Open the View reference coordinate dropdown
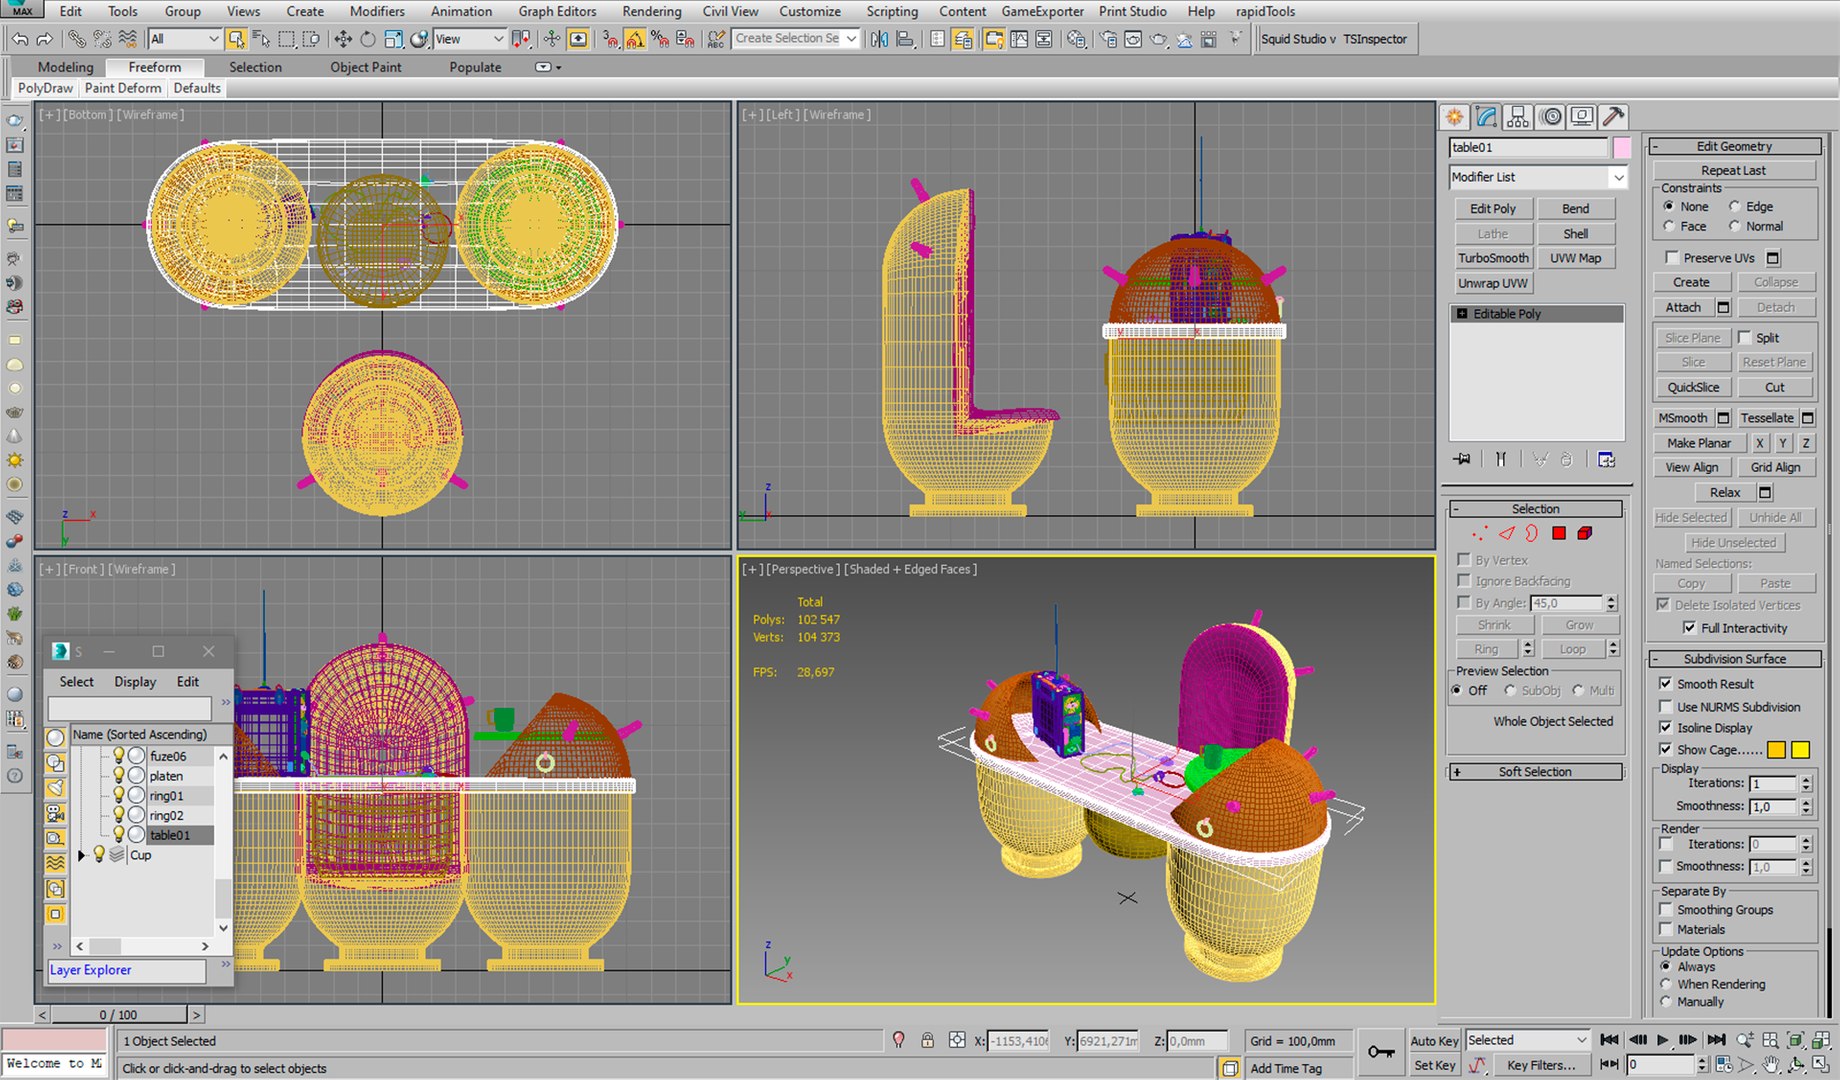Screen dimensions: 1840x1080 click(x=469, y=39)
